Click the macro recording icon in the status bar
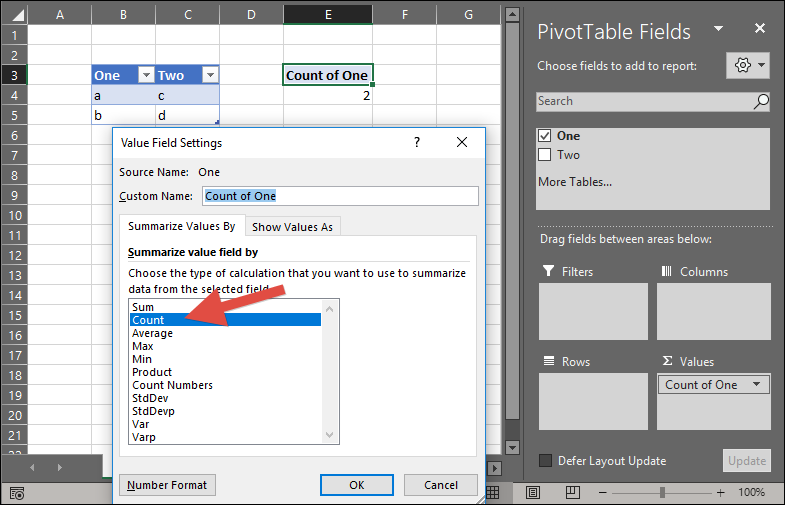785x505 pixels. pos(17,493)
